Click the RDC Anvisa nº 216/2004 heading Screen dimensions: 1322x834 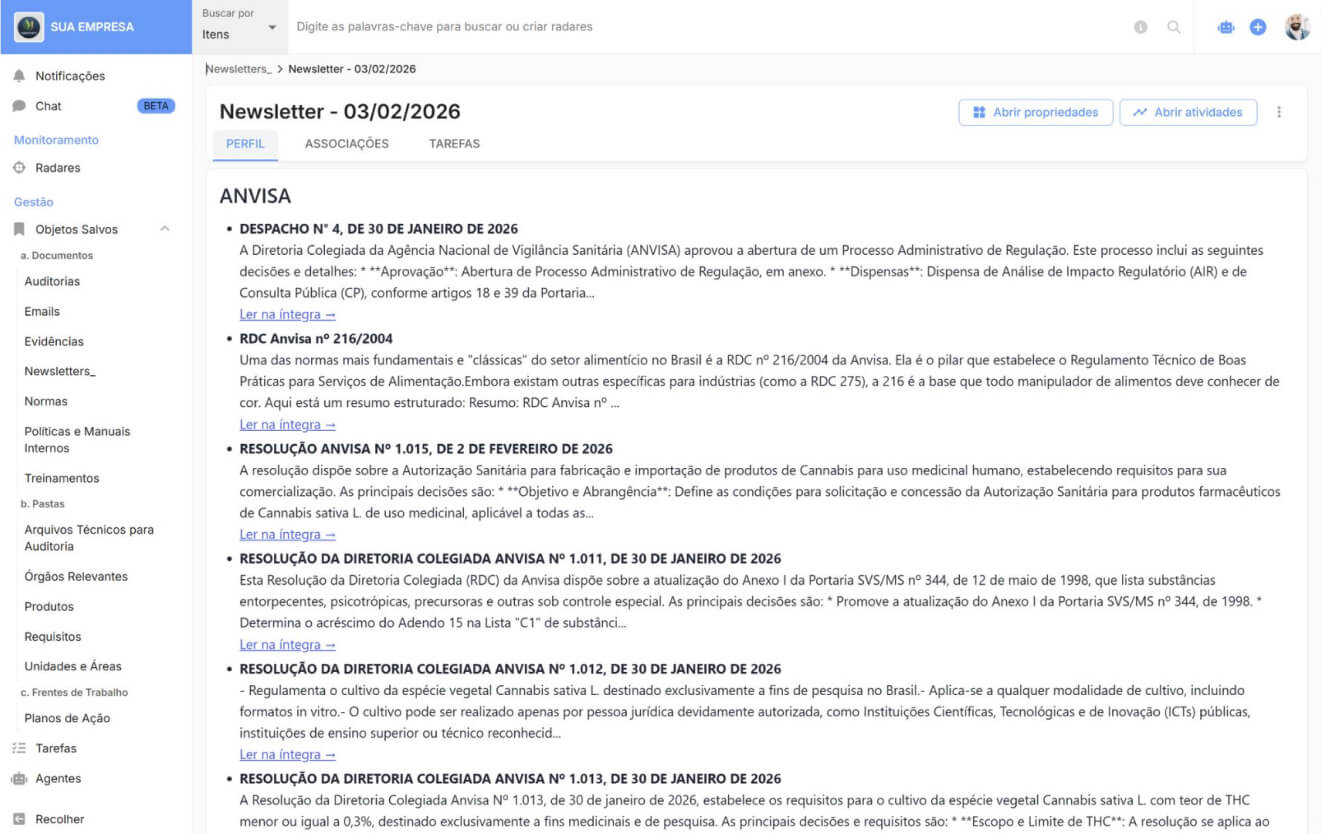[x=316, y=339]
